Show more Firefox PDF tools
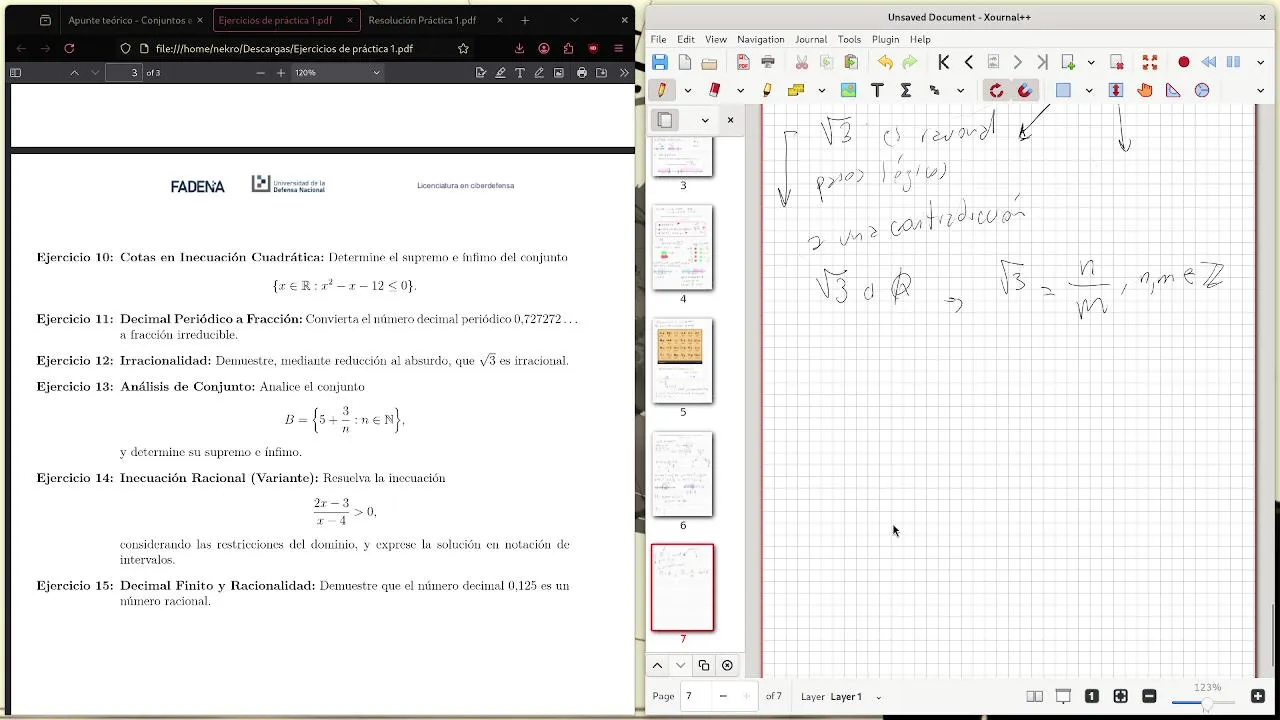Viewport: 1280px width, 720px height. (624, 72)
